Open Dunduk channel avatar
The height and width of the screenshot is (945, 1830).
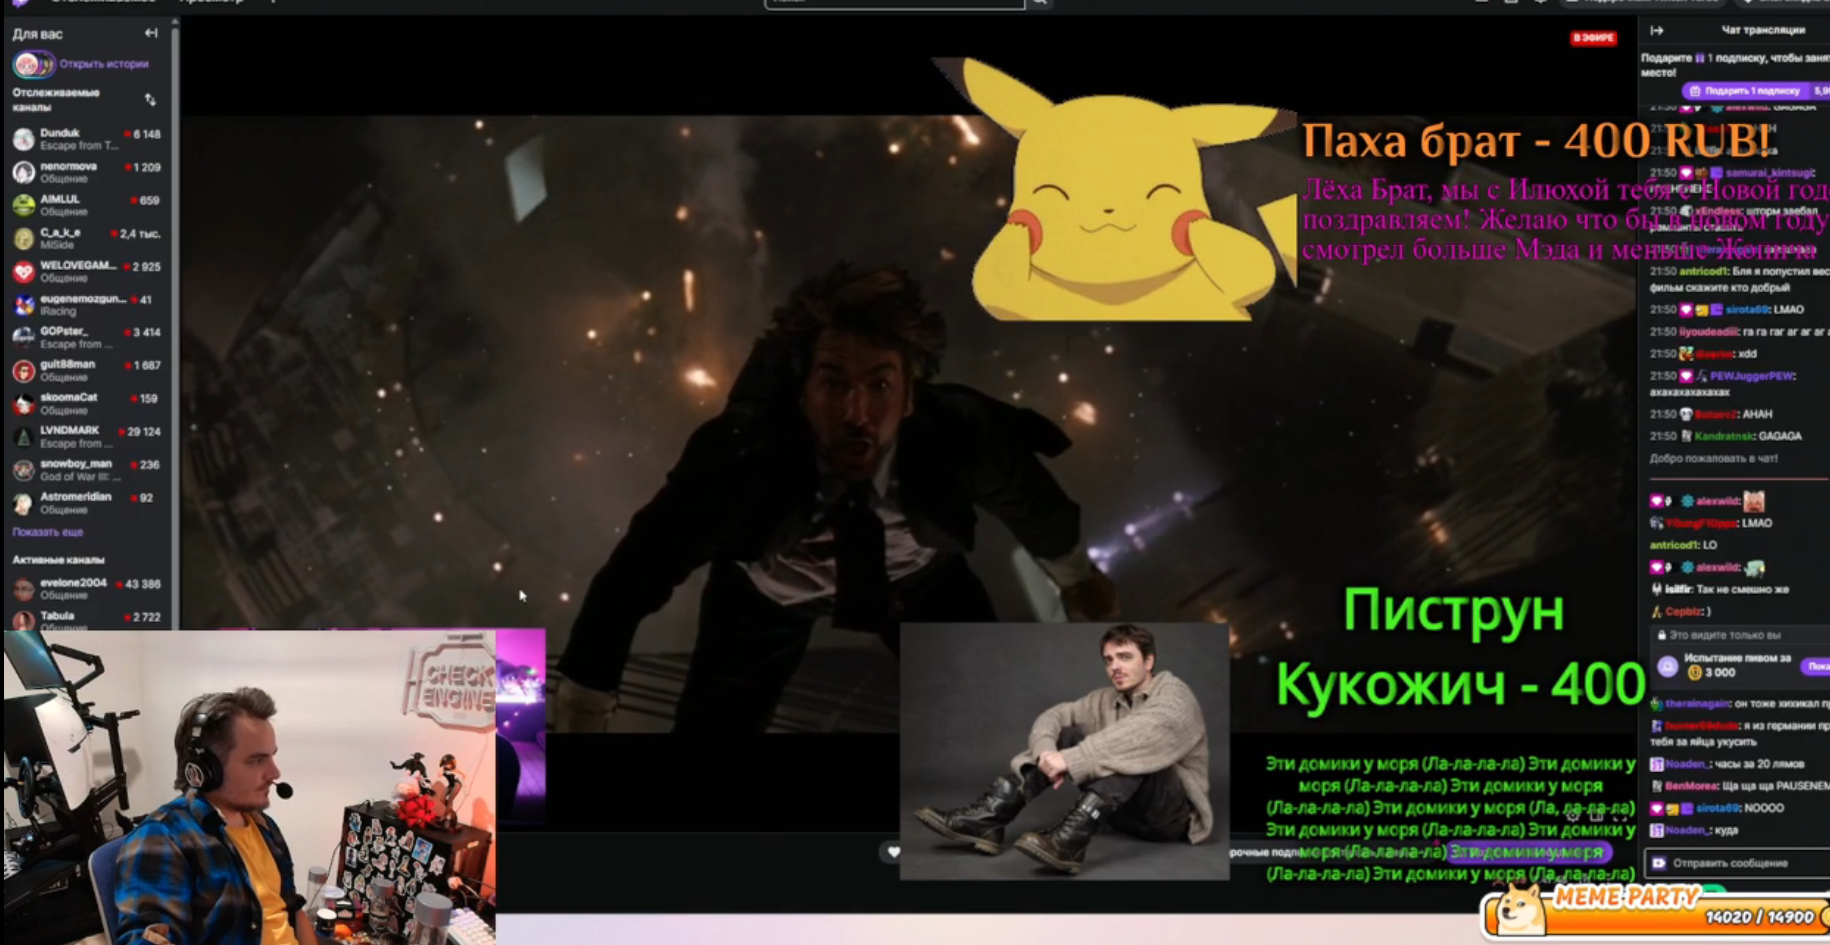23,139
